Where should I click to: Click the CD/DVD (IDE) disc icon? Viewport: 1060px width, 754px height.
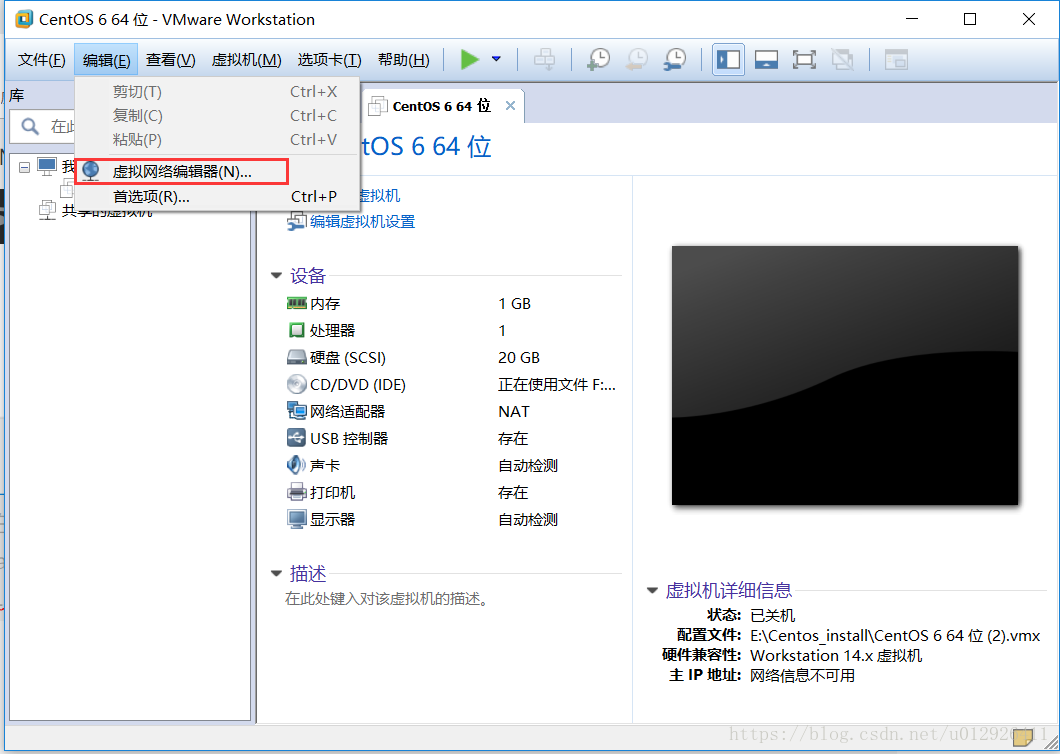click(x=297, y=384)
